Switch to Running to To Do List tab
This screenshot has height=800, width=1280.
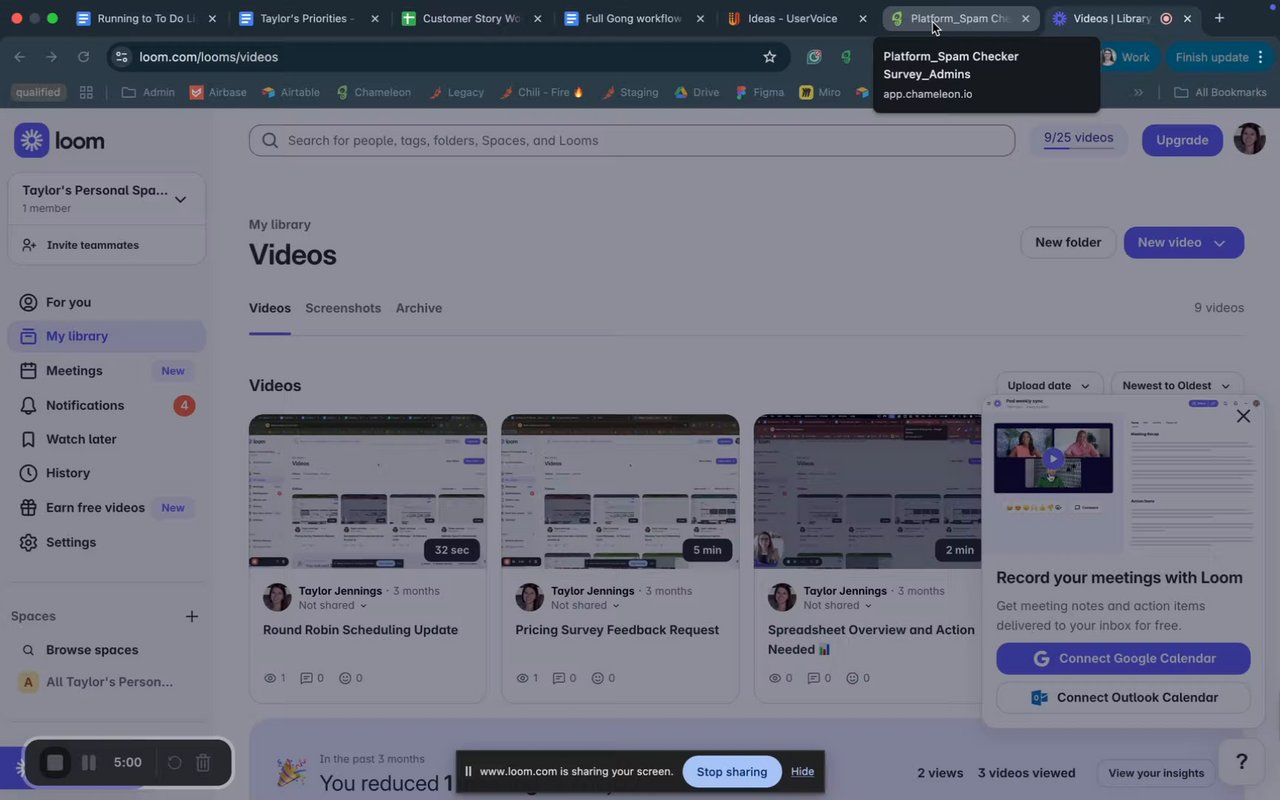click(146, 18)
